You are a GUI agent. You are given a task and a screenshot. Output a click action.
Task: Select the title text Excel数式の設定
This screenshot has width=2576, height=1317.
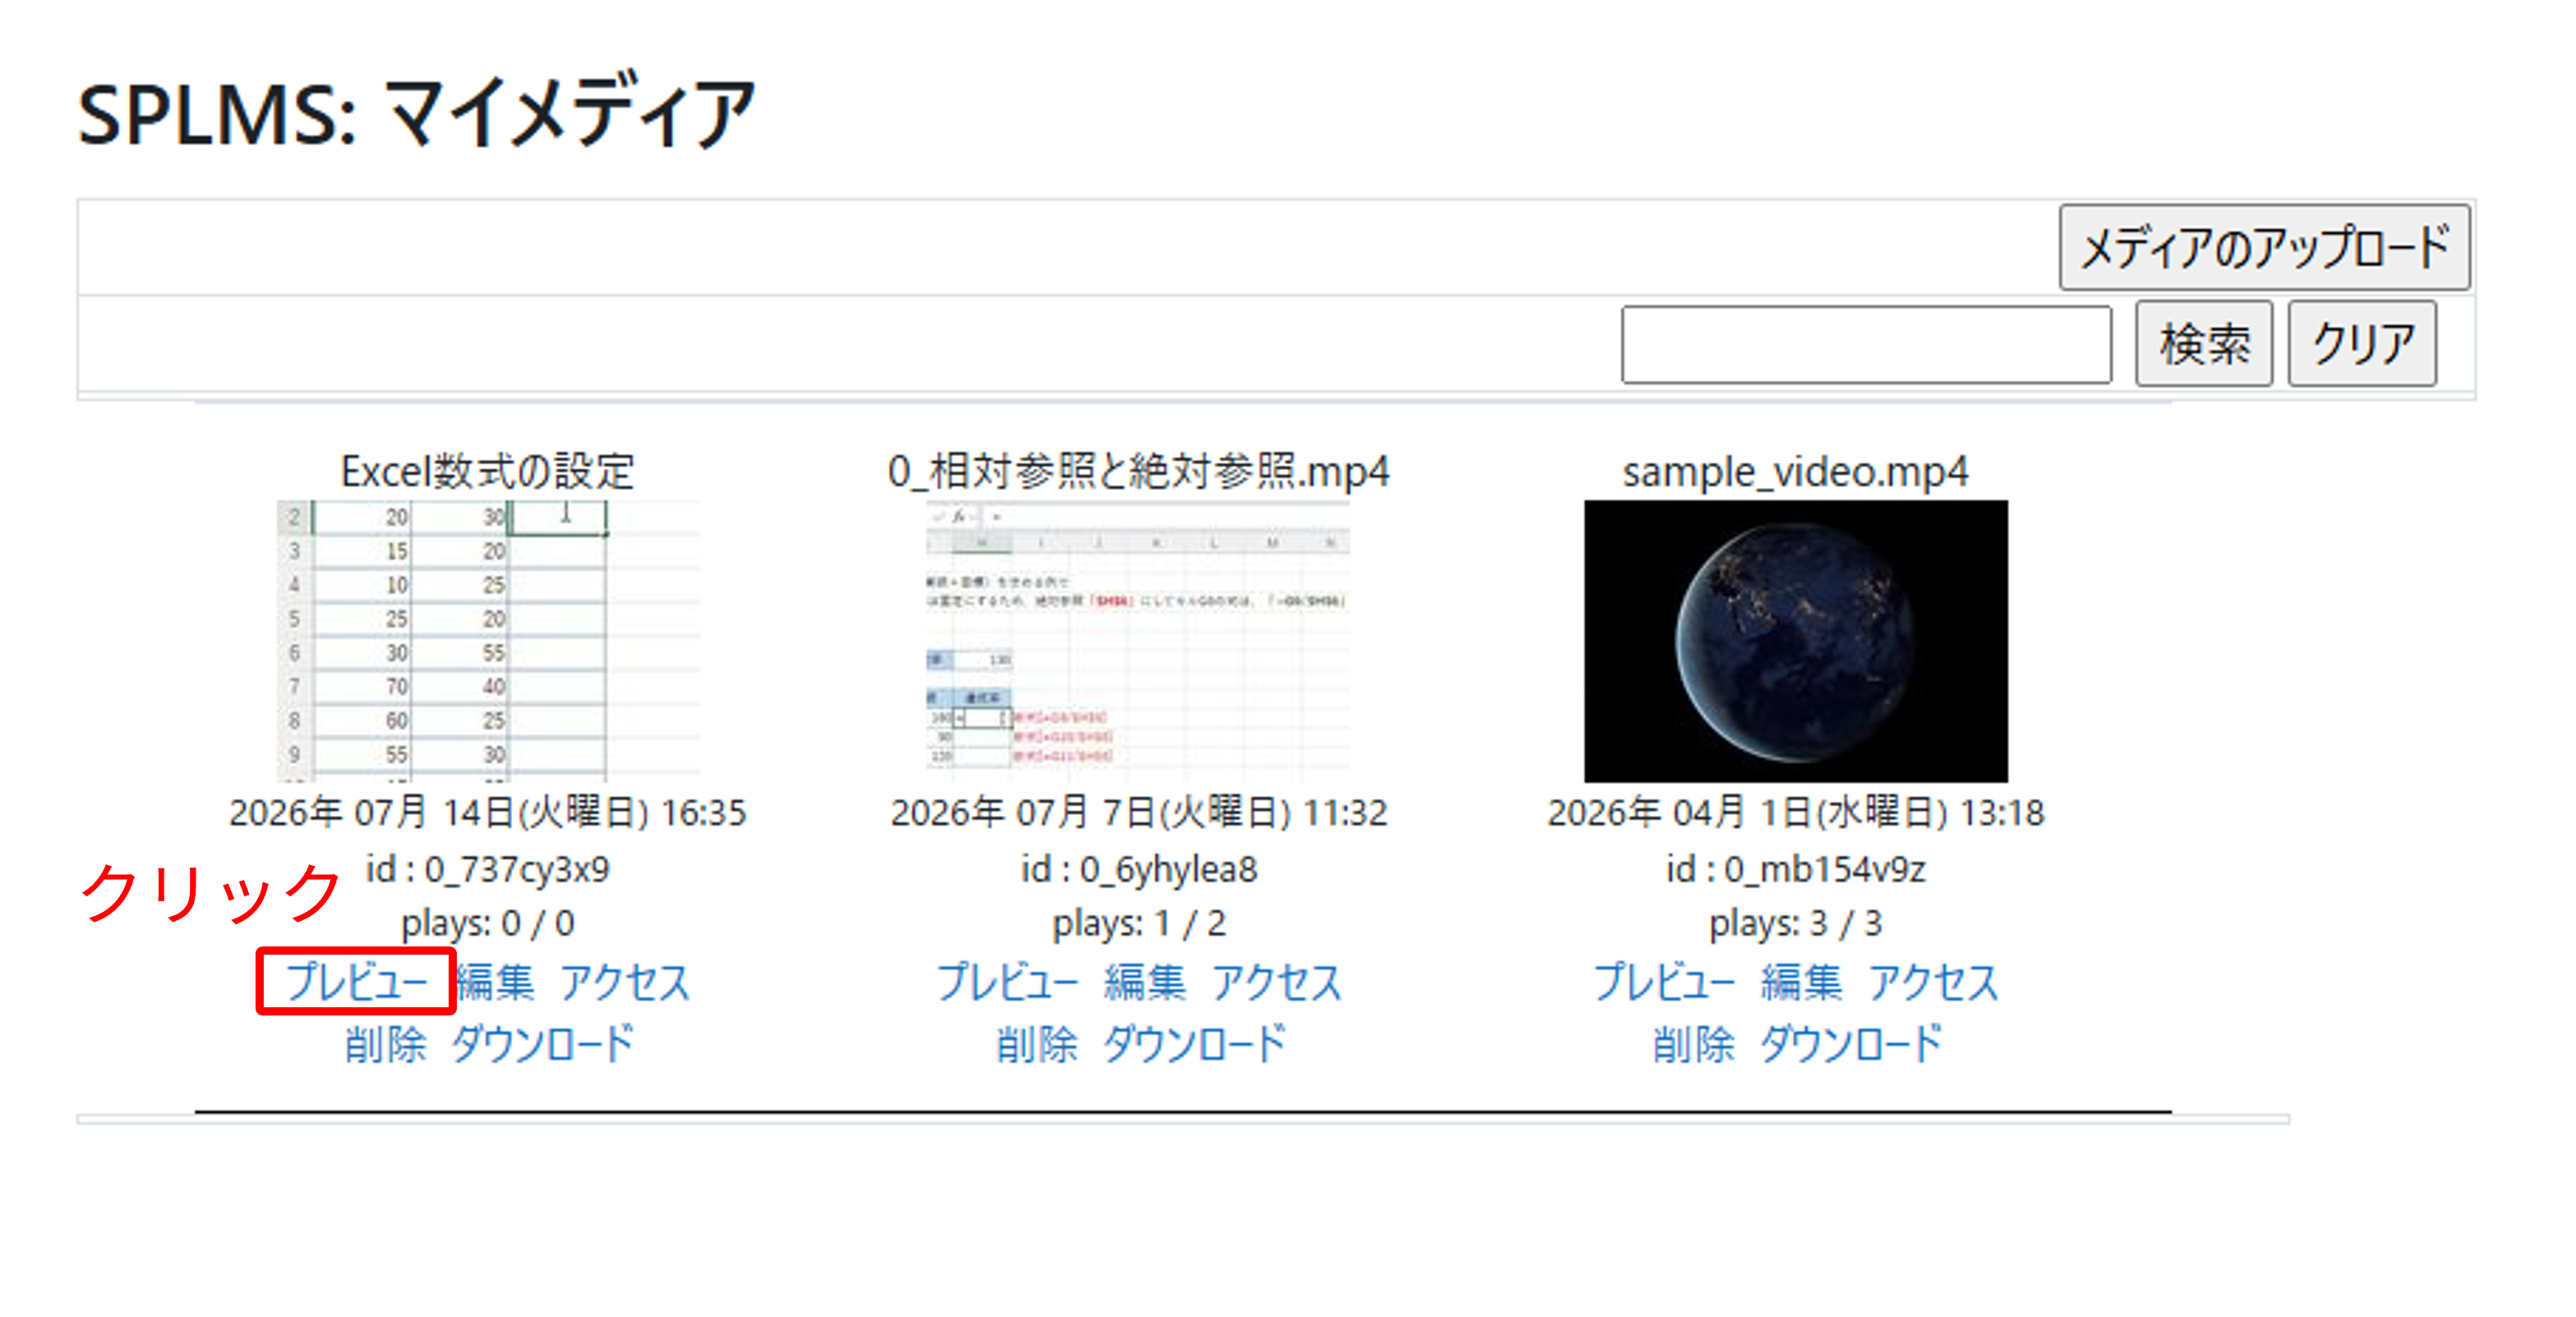pos(488,471)
